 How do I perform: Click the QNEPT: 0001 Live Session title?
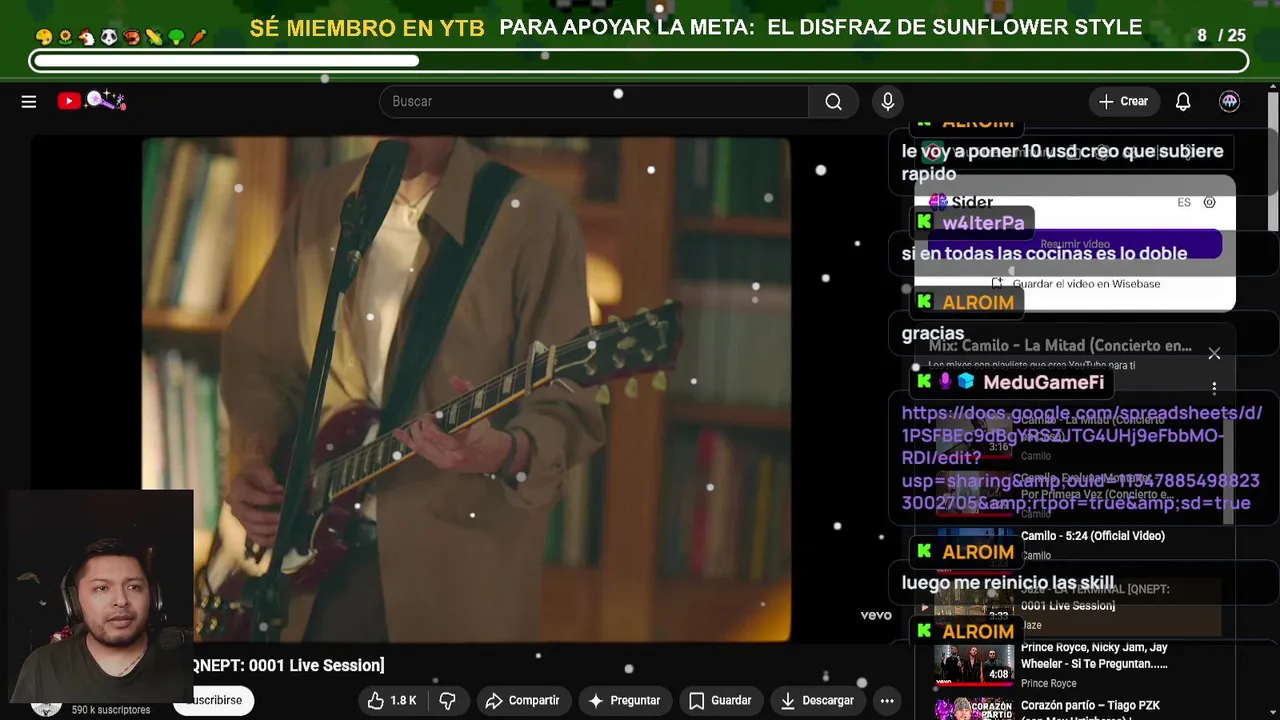[288, 665]
